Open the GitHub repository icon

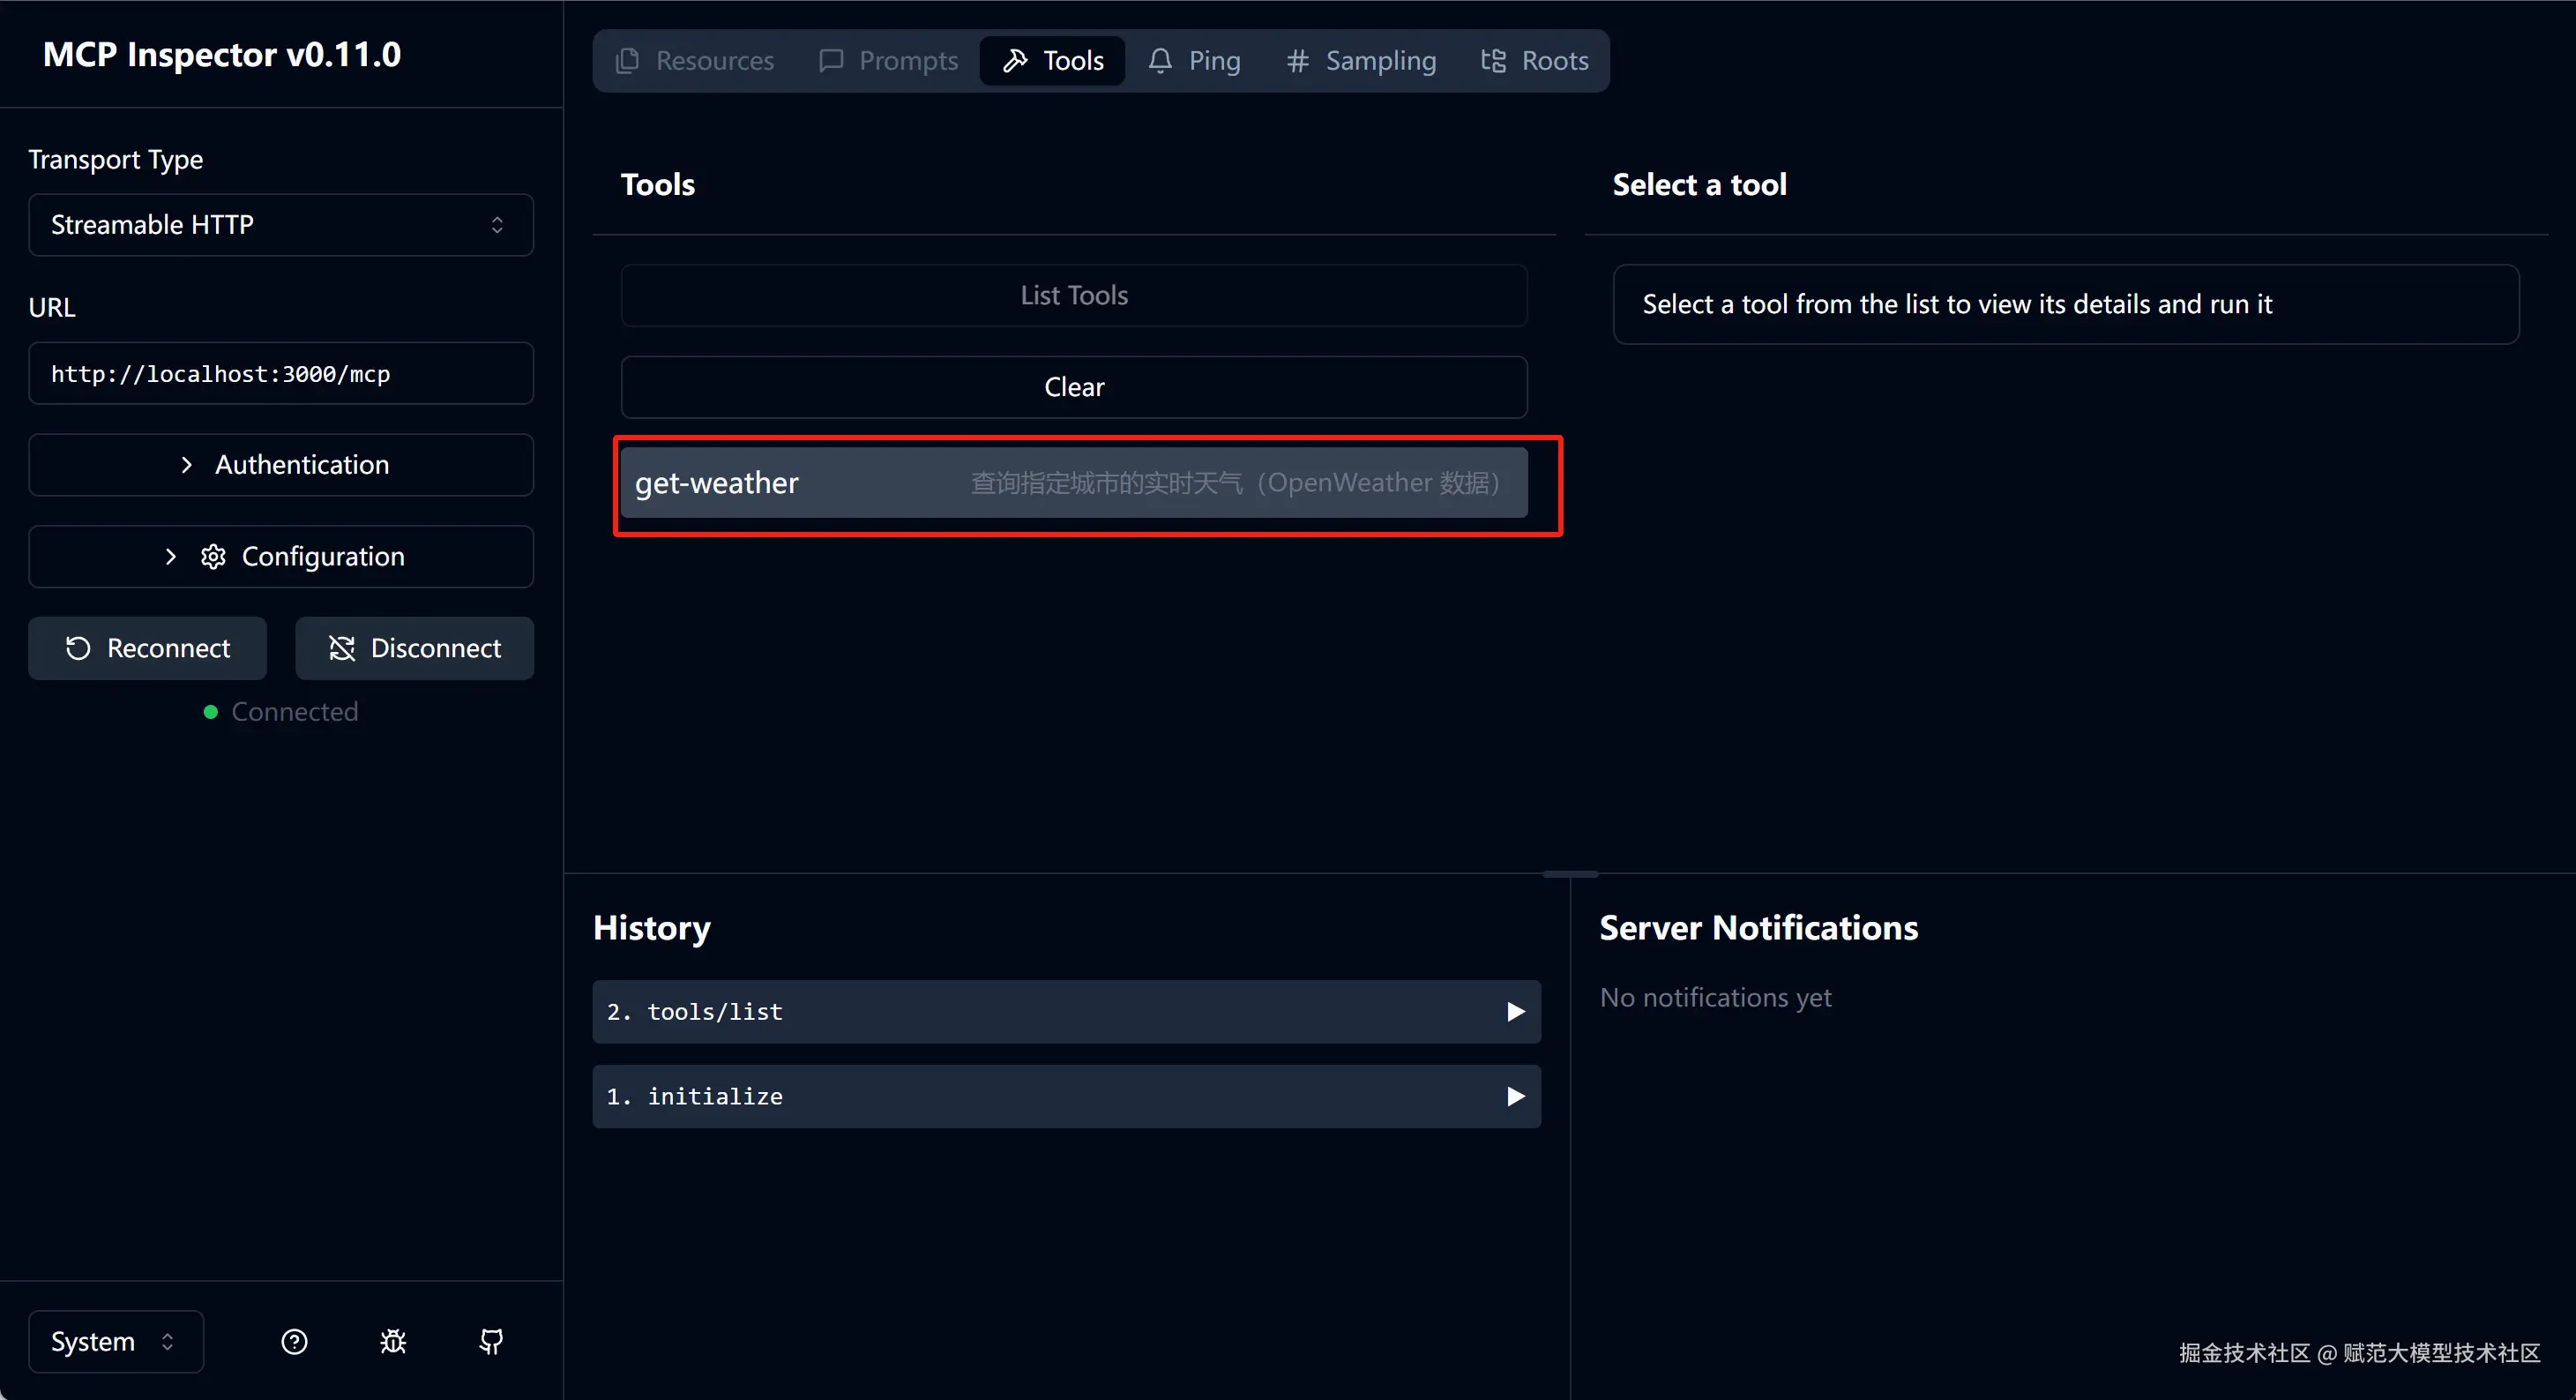[x=491, y=1342]
